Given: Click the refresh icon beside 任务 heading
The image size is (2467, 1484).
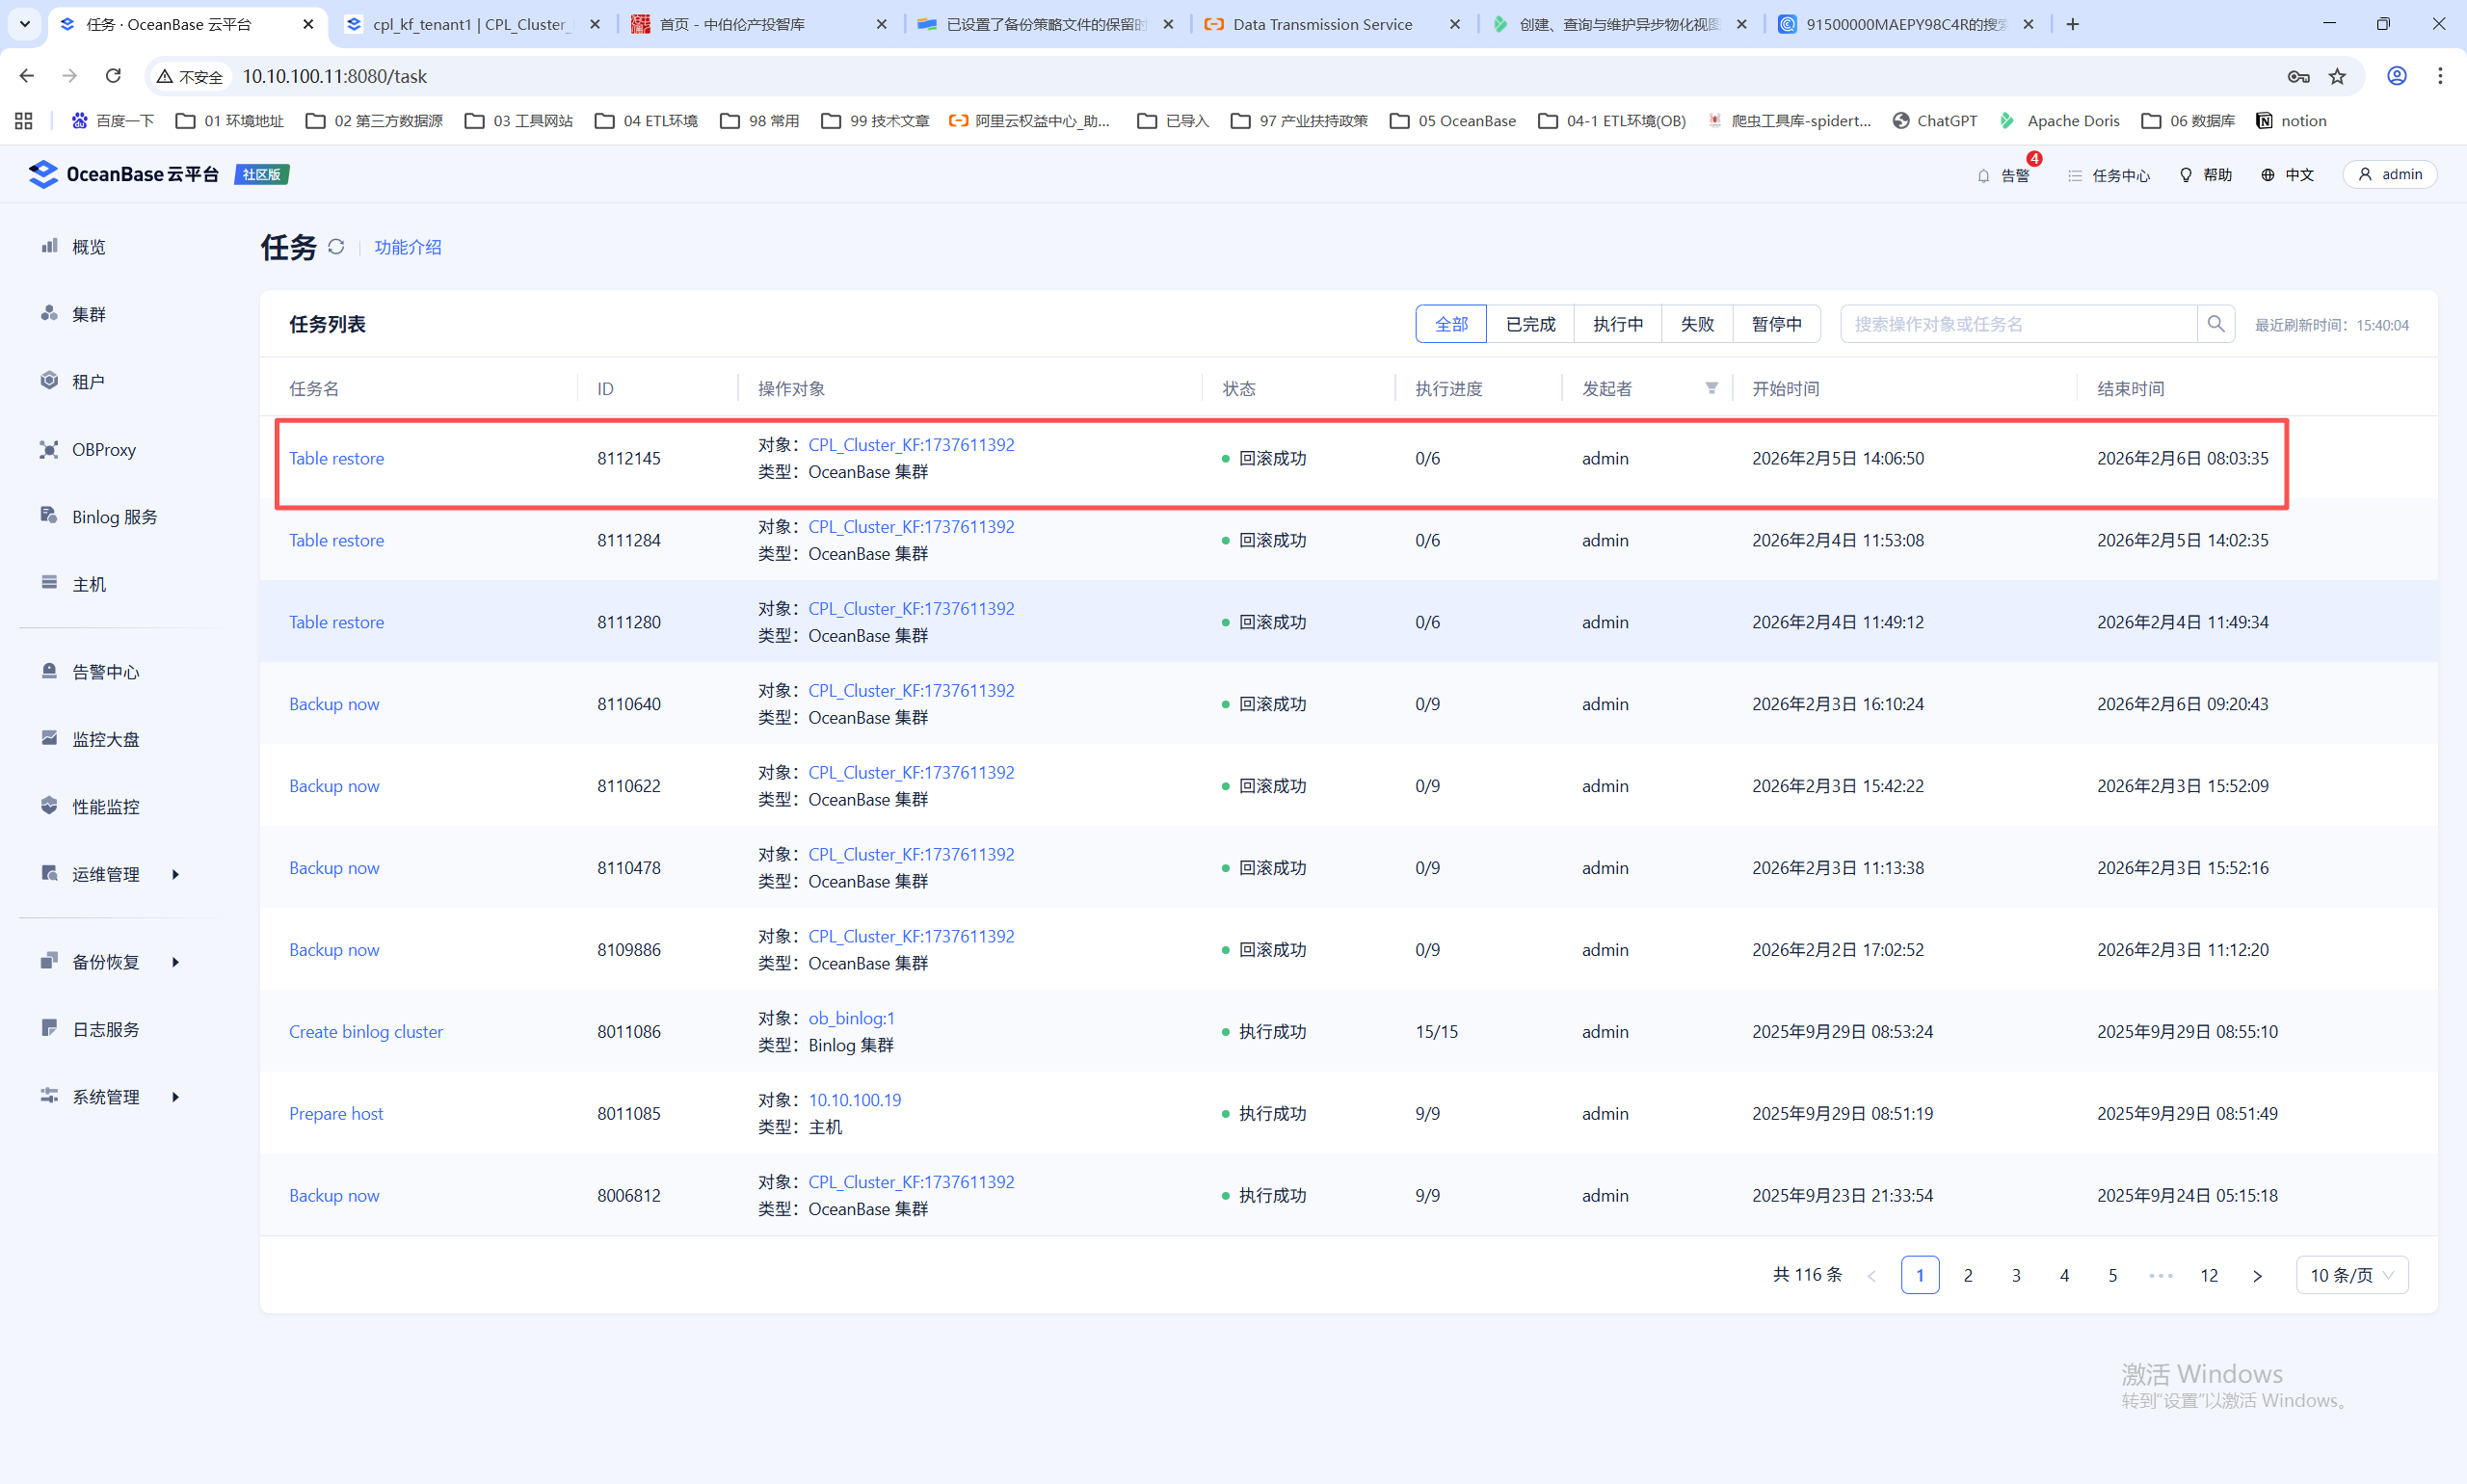Looking at the screenshot, I should [x=336, y=247].
